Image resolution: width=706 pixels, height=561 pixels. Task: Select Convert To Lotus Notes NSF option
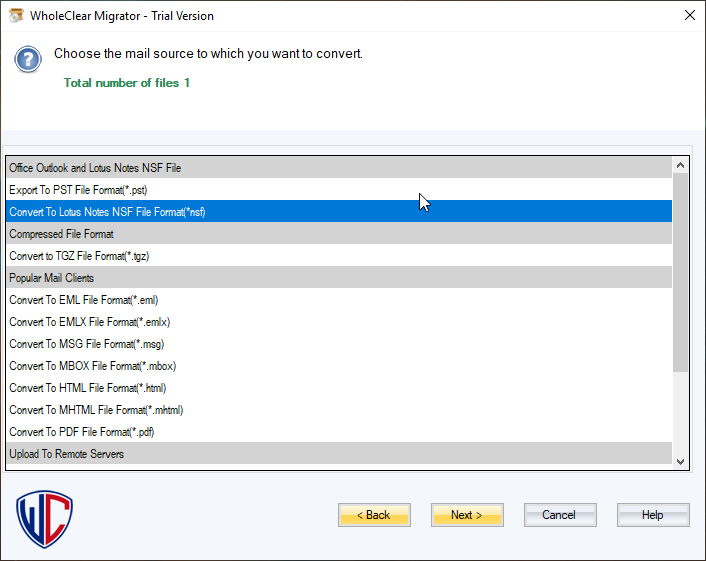[x=339, y=212]
